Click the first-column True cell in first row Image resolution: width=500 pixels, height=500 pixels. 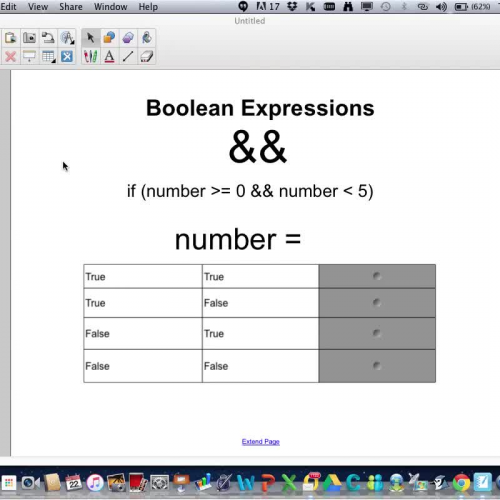click(x=143, y=276)
